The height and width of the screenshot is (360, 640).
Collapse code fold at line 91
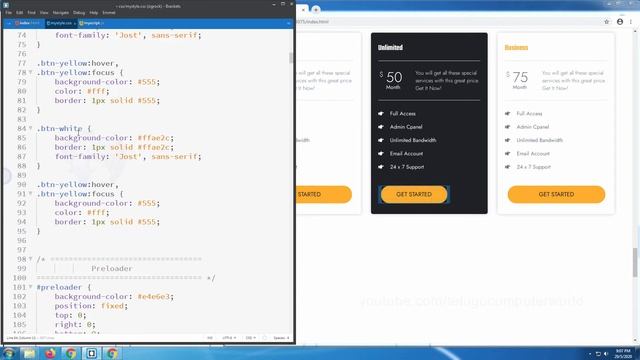[x=31, y=193]
